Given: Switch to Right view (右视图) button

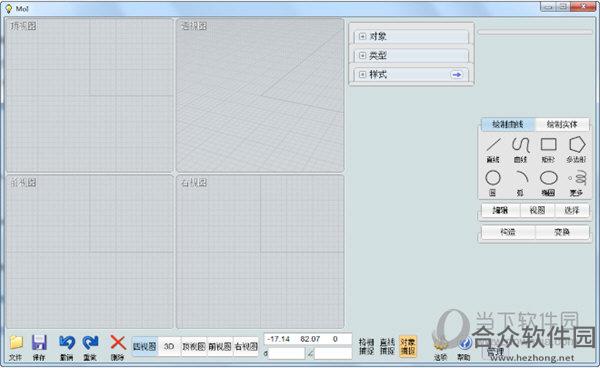Looking at the screenshot, I should (x=246, y=347).
